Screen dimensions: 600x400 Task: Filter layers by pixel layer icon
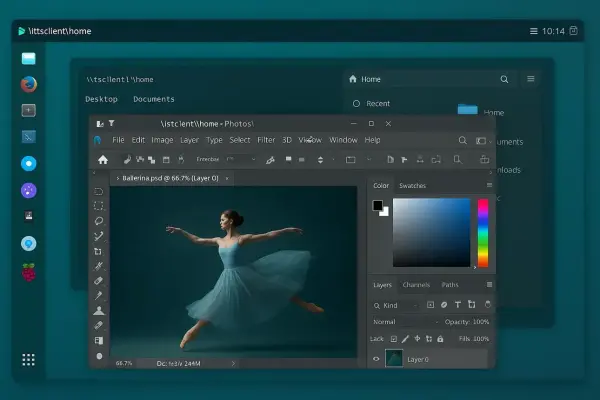coord(430,305)
